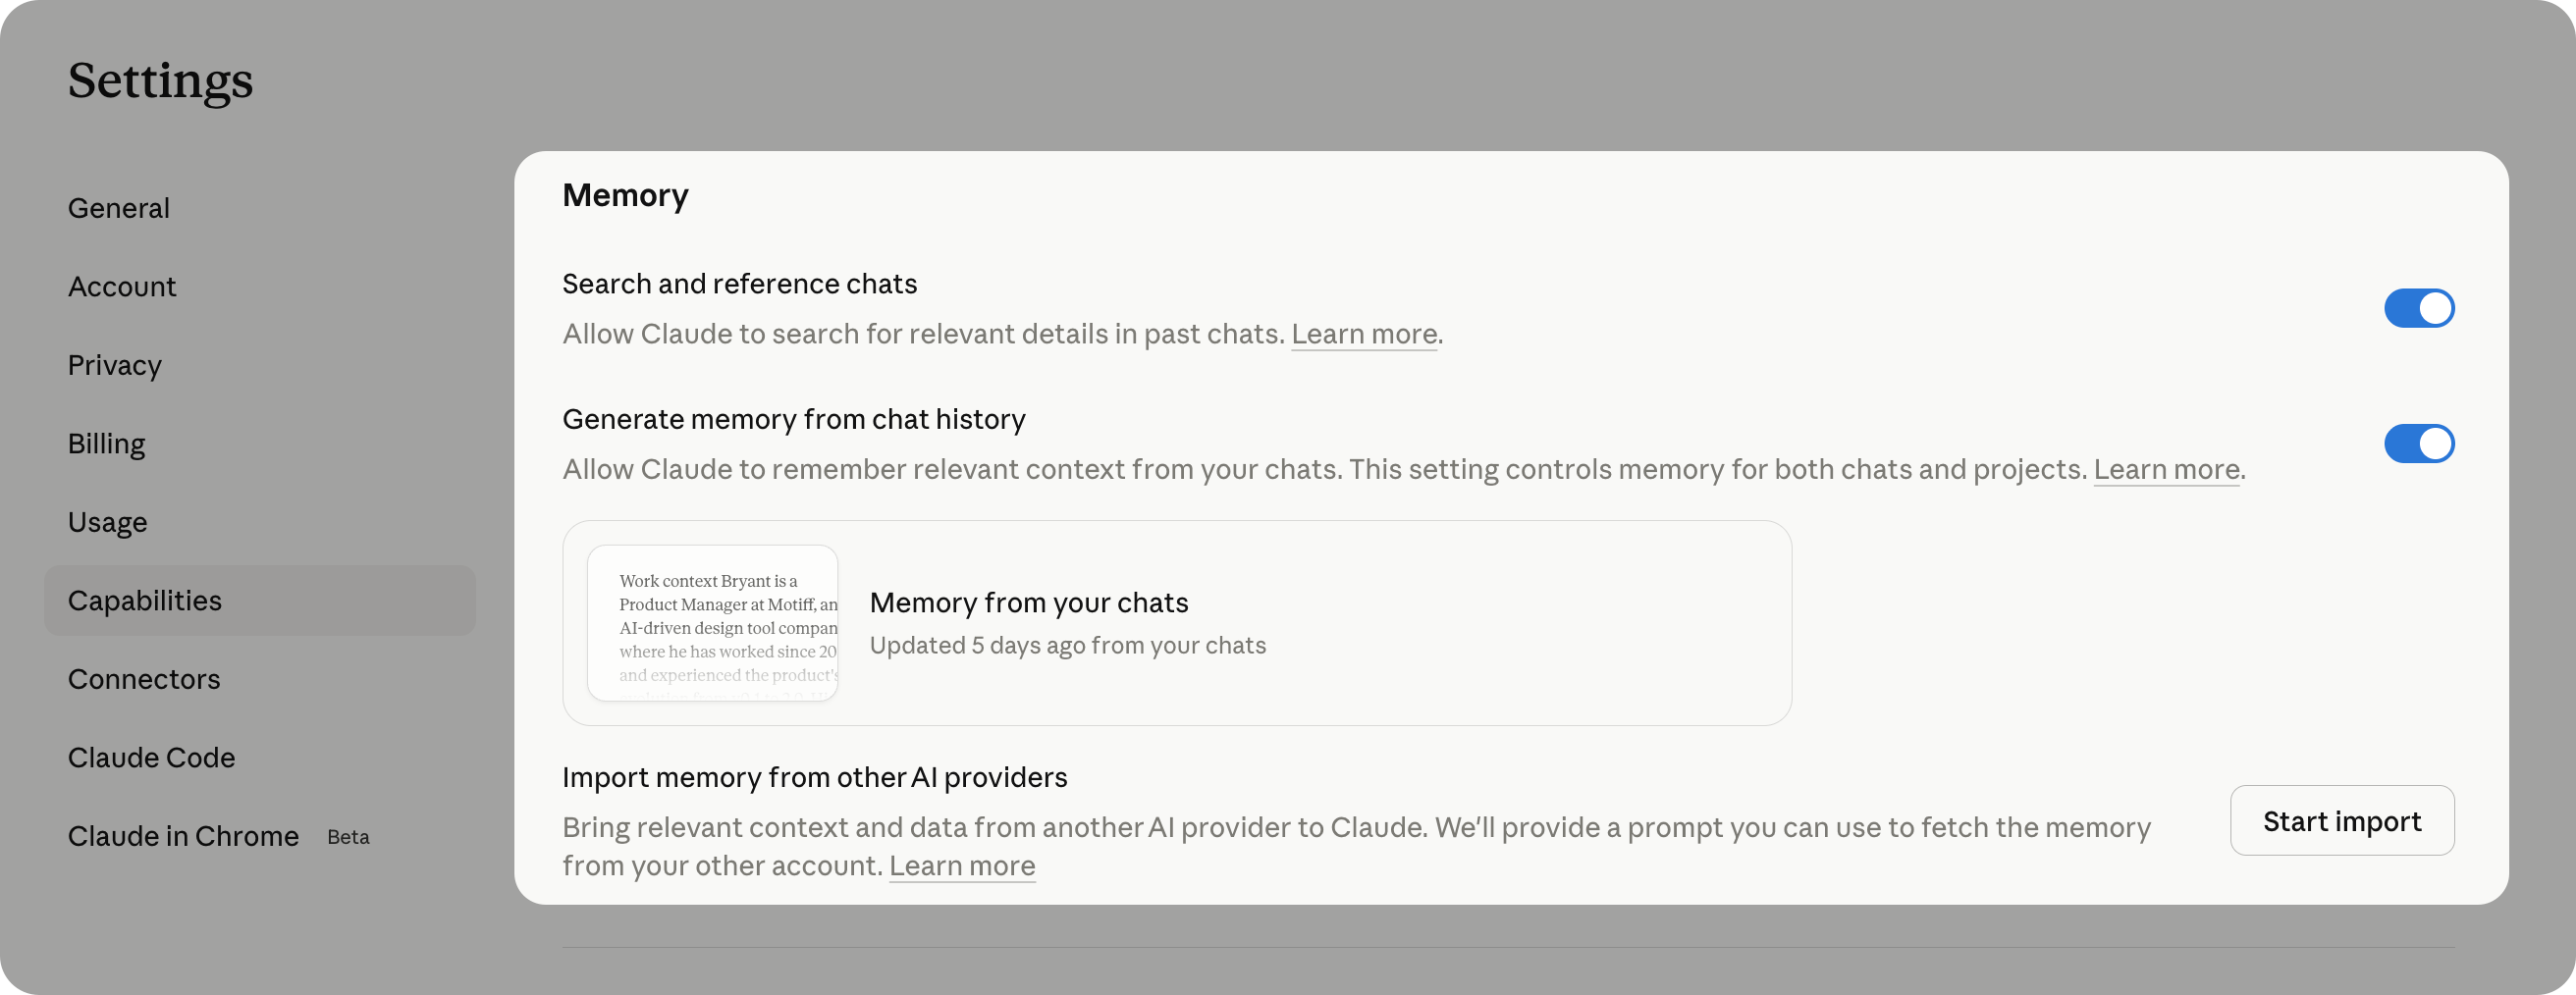The image size is (2576, 995).
Task: Navigate to Claude Code settings
Action: pos(151,757)
